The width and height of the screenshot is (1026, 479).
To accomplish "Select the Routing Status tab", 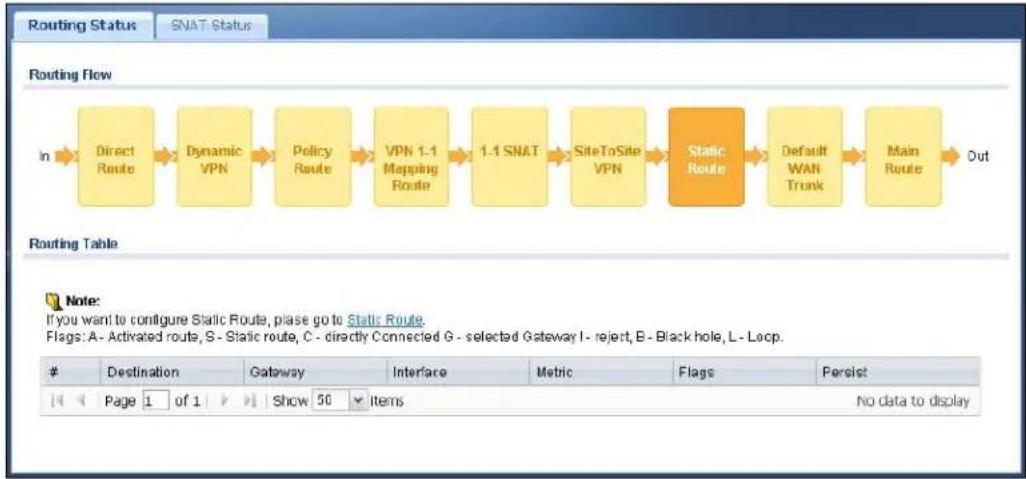I will coord(83,26).
